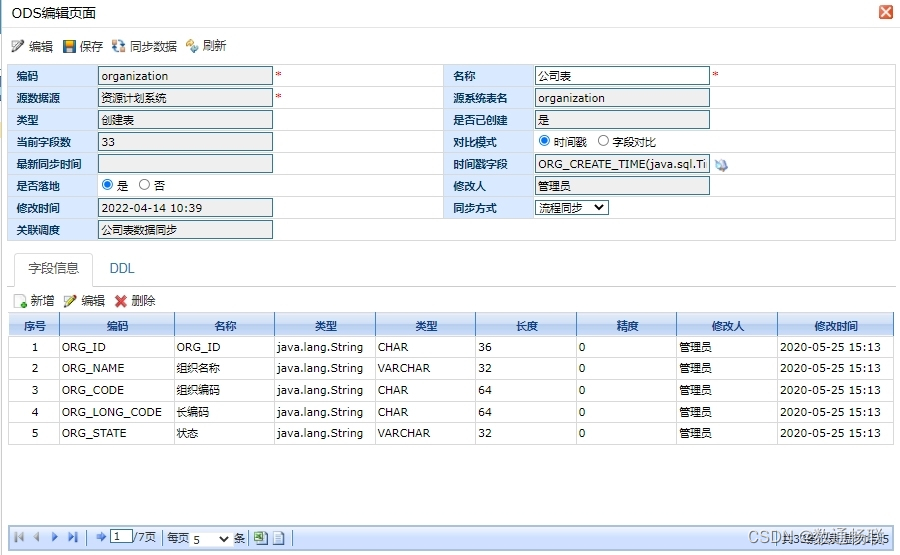The image size is (900, 555).
Task: Edit selected field via 字段信息 编辑 icon
Action: 70,301
